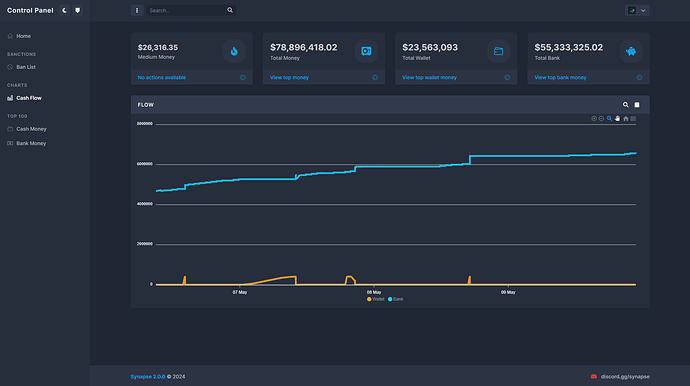The width and height of the screenshot is (690, 386).
Task: Toggle Bank series in chart legend
Action: click(396, 299)
